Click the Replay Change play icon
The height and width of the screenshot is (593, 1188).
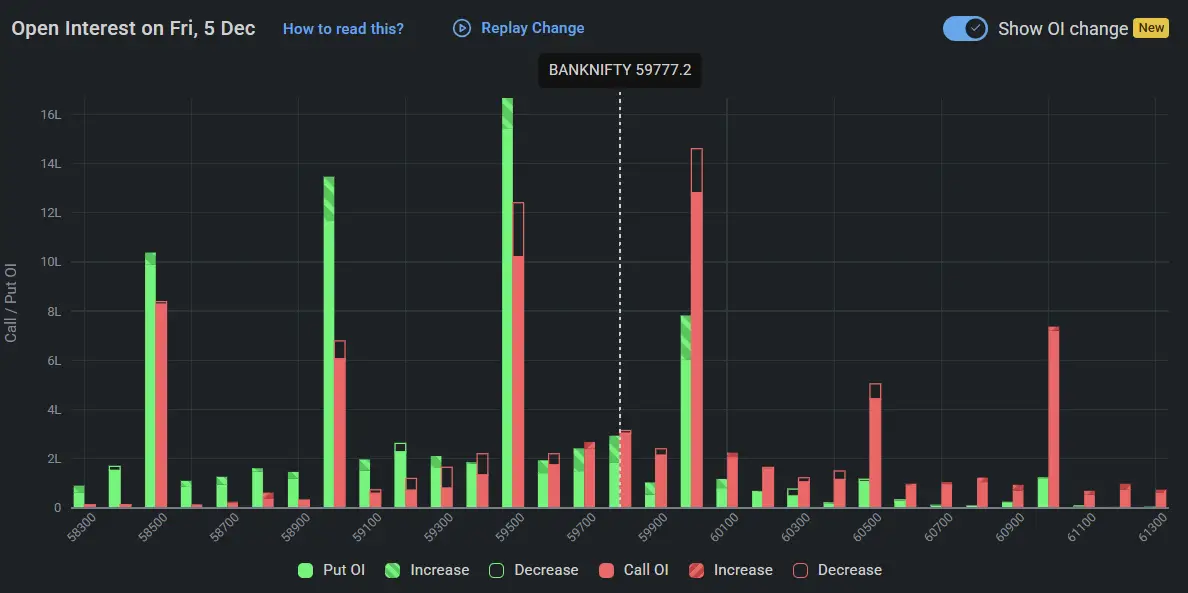(461, 28)
